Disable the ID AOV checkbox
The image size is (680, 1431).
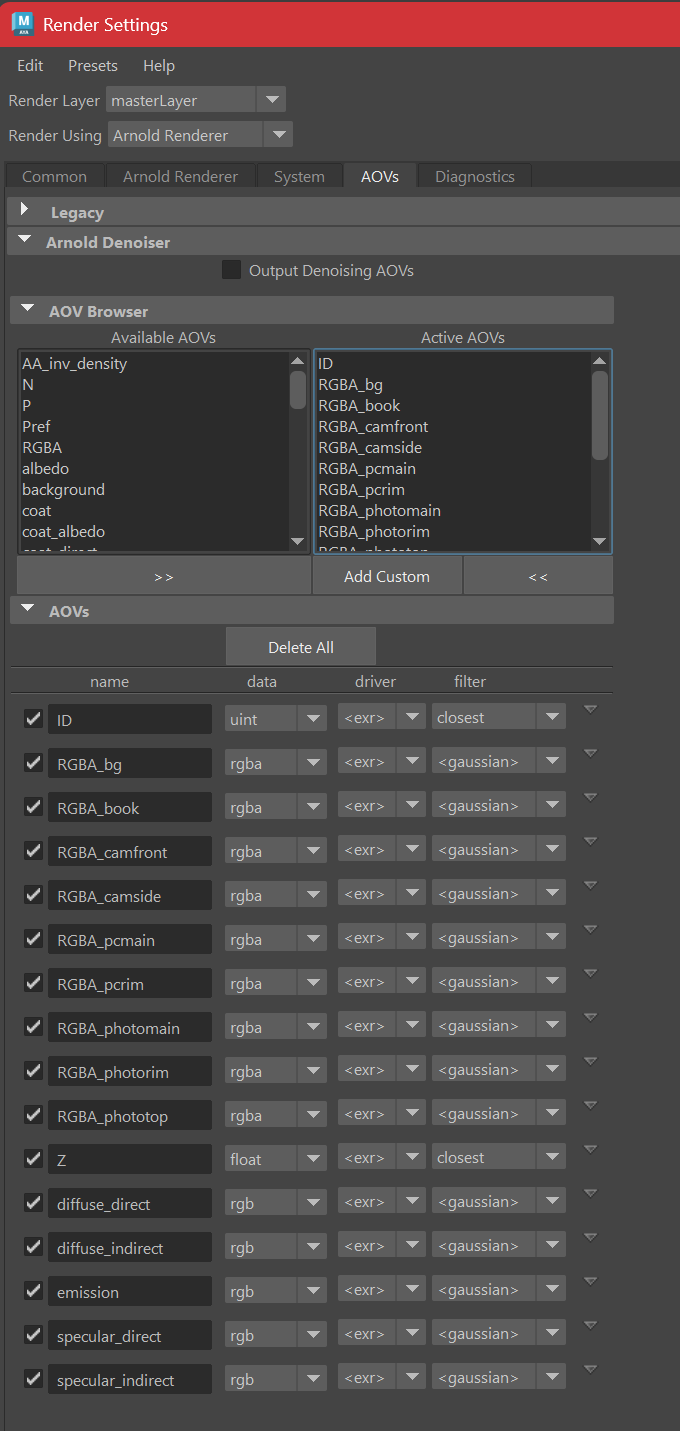[33, 718]
